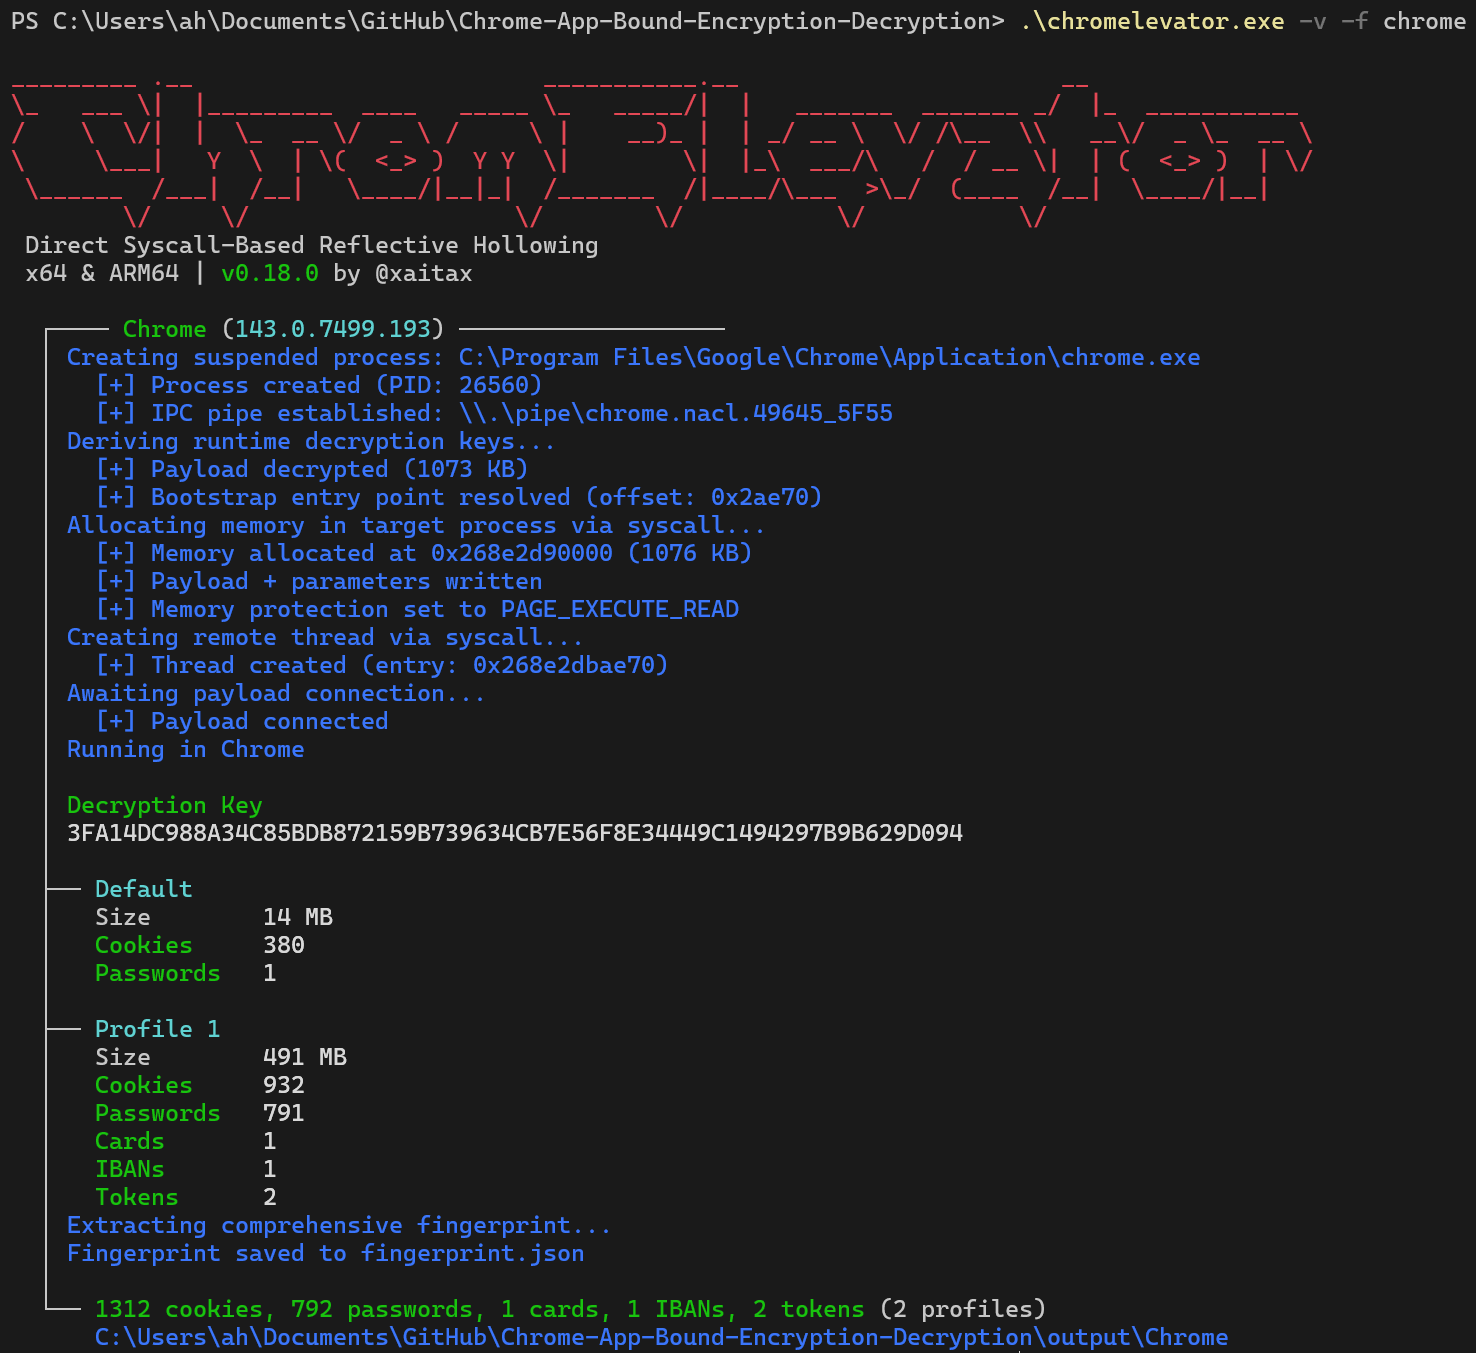Click the 'Creating suspended process:' label
The image size is (1476, 1353).
pyautogui.click(x=255, y=357)
